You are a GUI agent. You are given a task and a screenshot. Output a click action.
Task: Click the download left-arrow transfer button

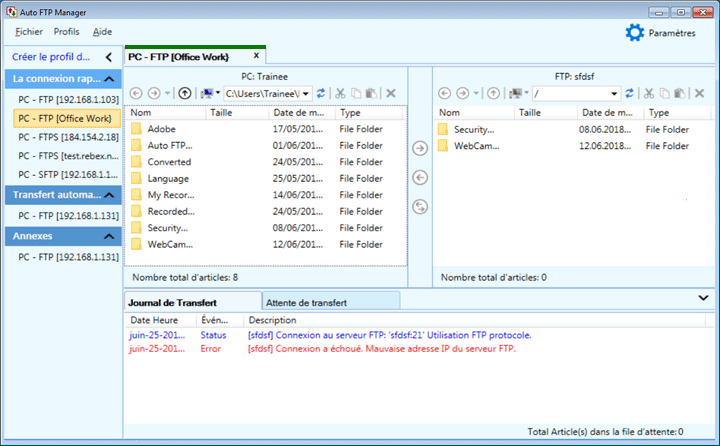point(420,177)
